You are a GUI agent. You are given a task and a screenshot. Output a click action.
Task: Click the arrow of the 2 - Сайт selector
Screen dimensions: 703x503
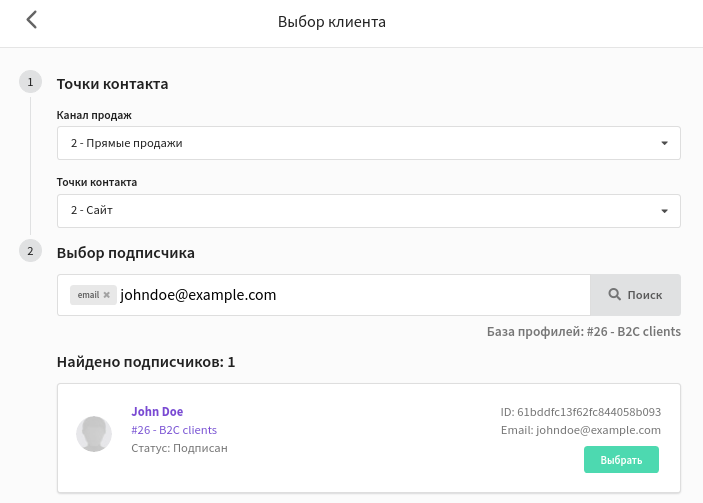tap(664, 211)
